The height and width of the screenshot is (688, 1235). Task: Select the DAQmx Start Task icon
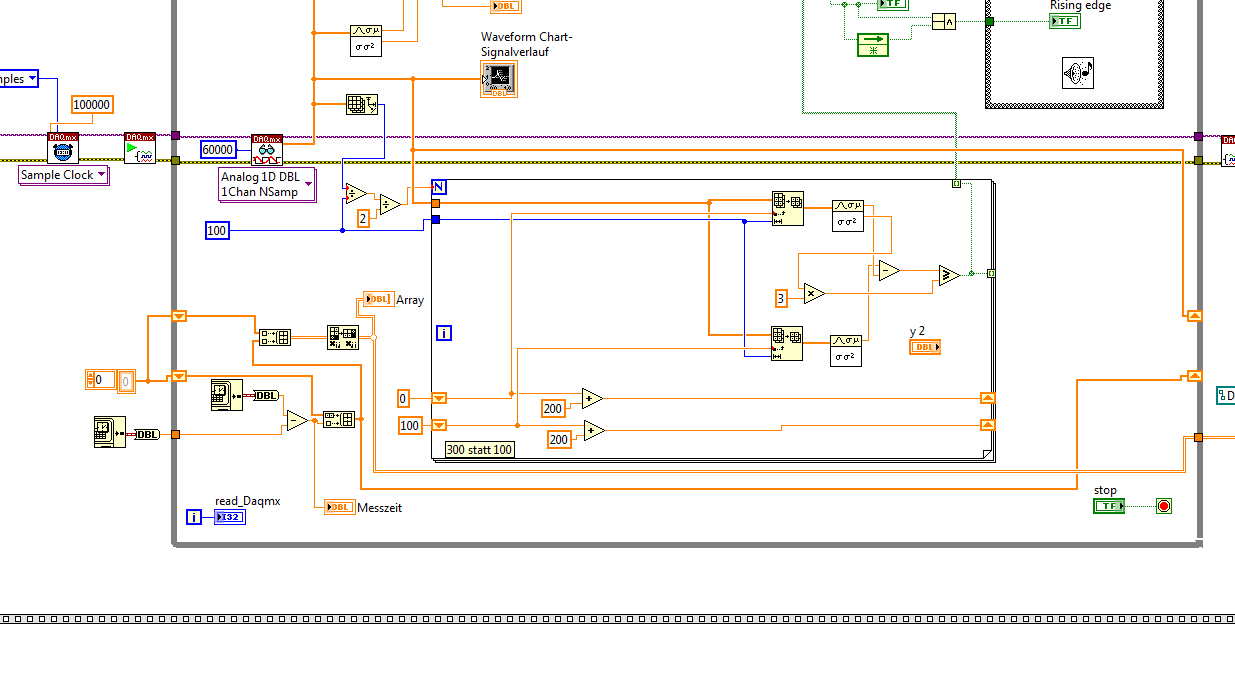[140, 148]
